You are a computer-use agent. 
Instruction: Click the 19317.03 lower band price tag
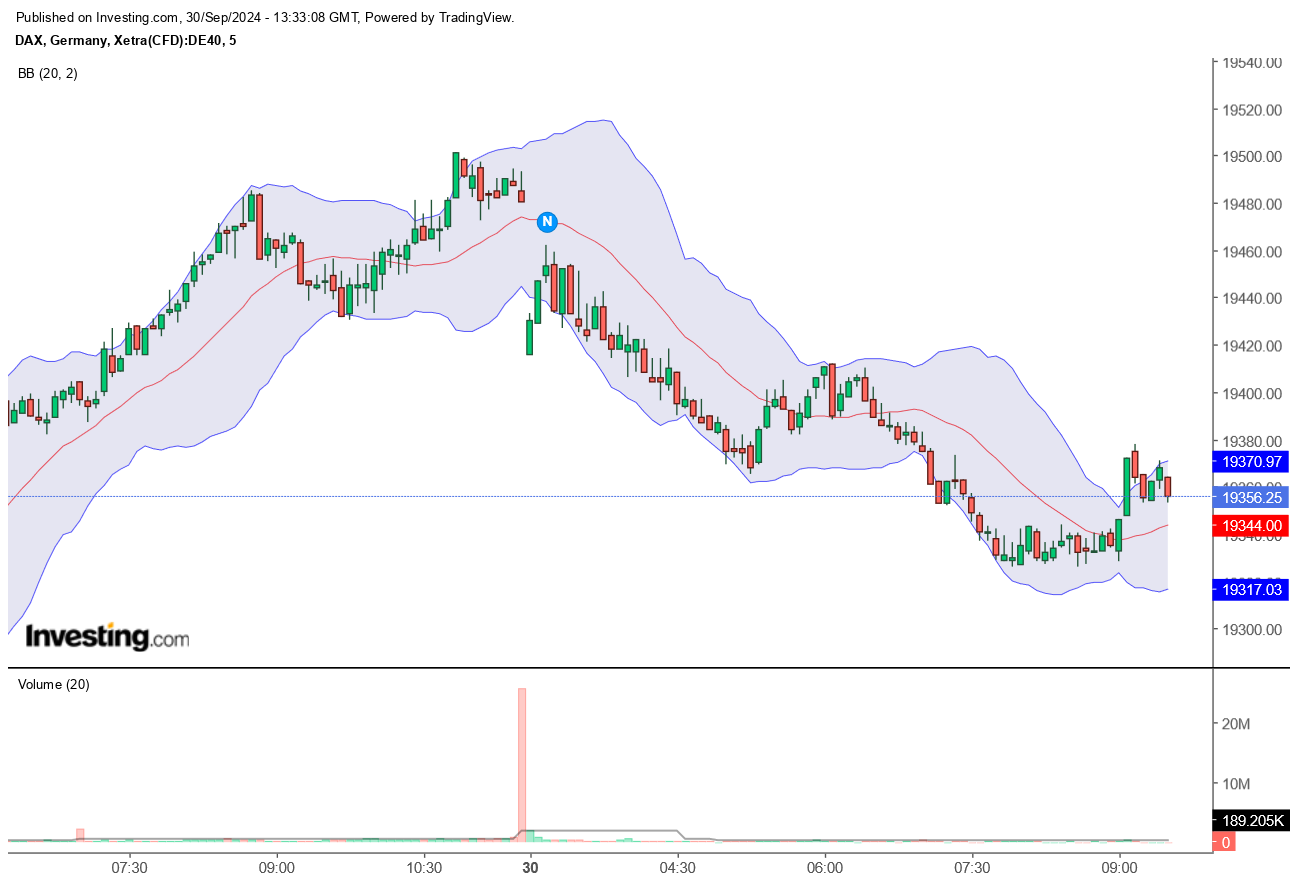(x=1250, y=590)
